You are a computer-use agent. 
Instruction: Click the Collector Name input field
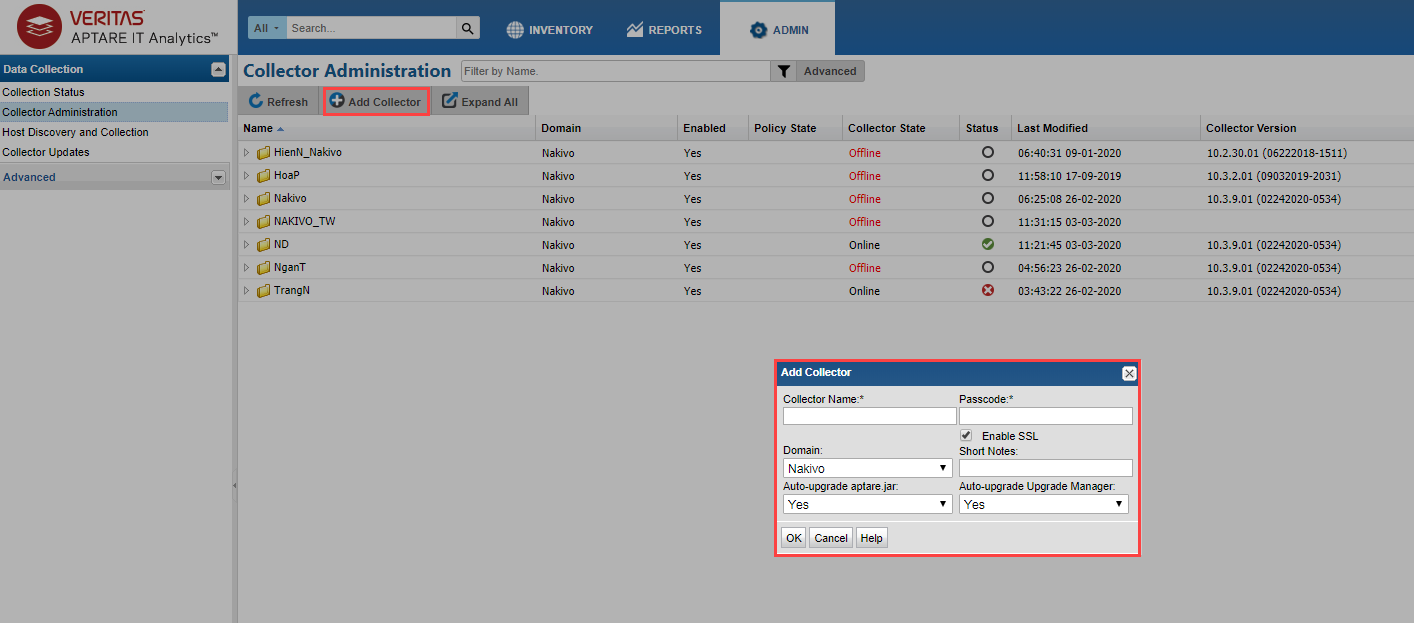click(x=869, y=416)
